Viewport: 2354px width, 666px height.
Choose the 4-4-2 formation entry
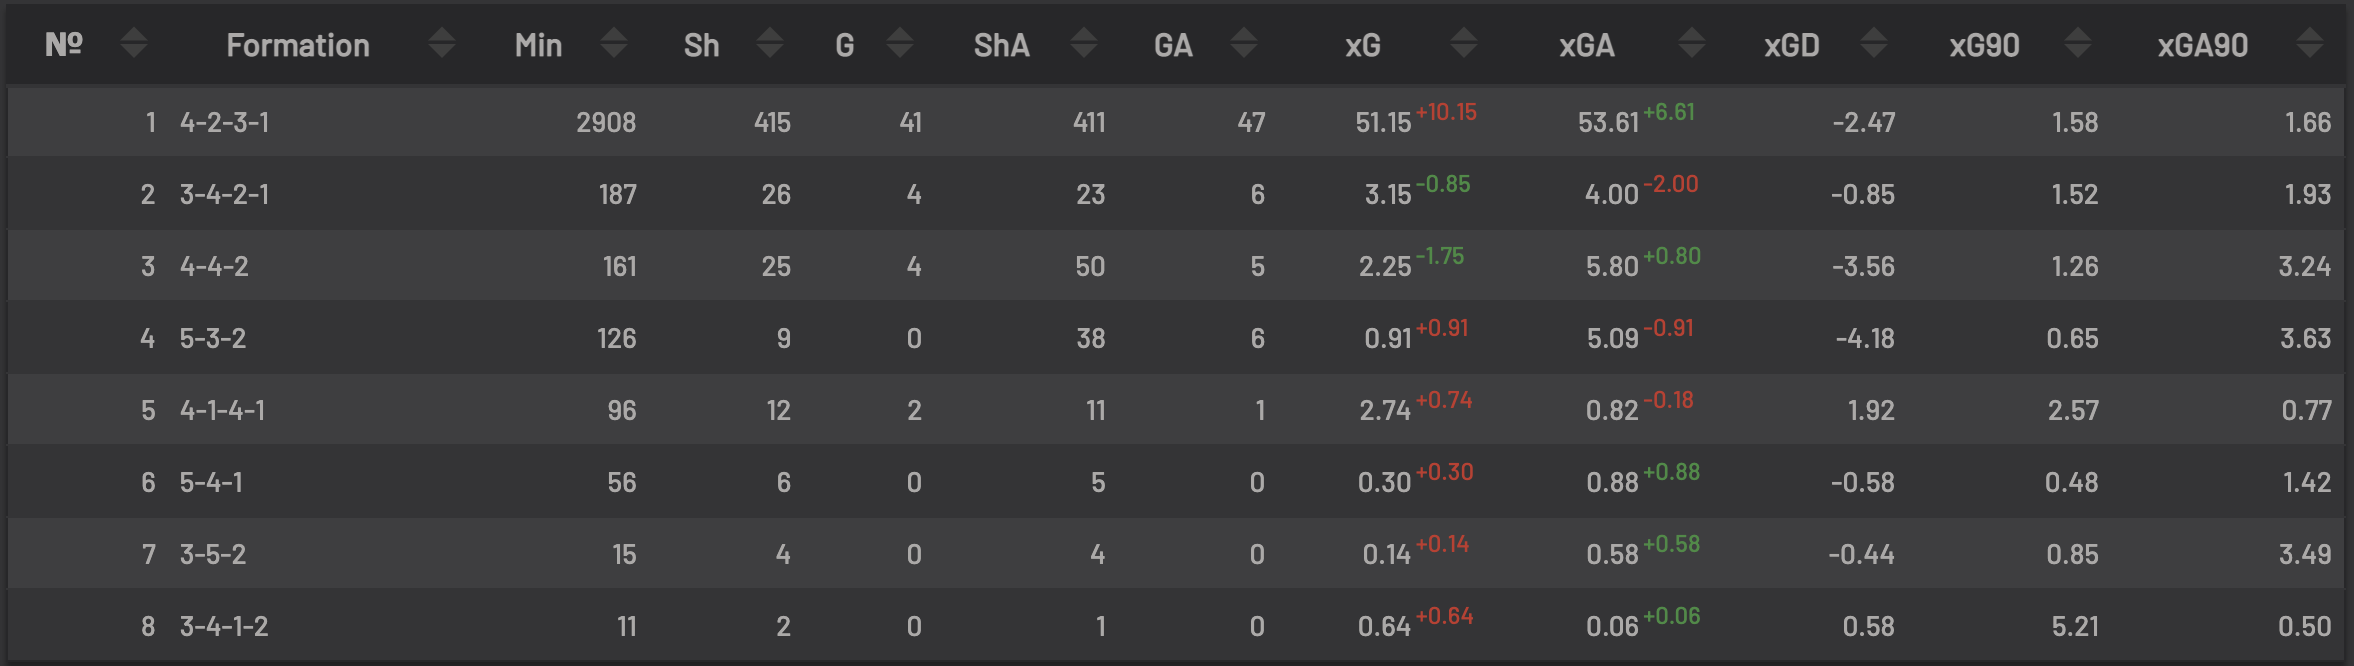coord(1176,266)
